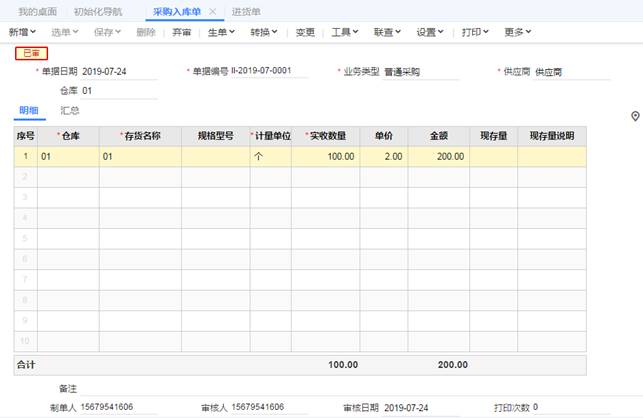The height and width of the screenshot is (418, 643).
Task: Expand the 打印 options
Action: 476,32
